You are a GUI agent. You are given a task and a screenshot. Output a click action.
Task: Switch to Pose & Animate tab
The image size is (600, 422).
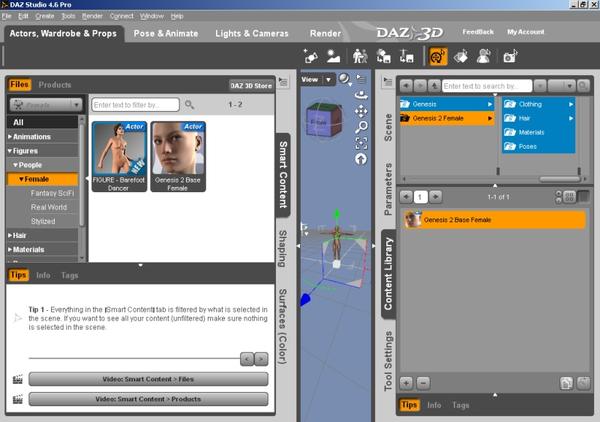(166, 33)
